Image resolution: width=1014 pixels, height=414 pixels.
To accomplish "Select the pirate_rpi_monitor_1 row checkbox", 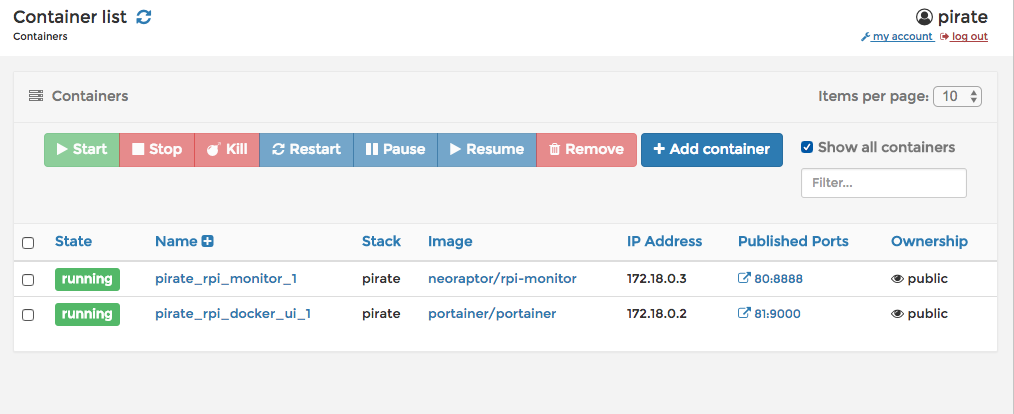I will (x=28, y=280).
